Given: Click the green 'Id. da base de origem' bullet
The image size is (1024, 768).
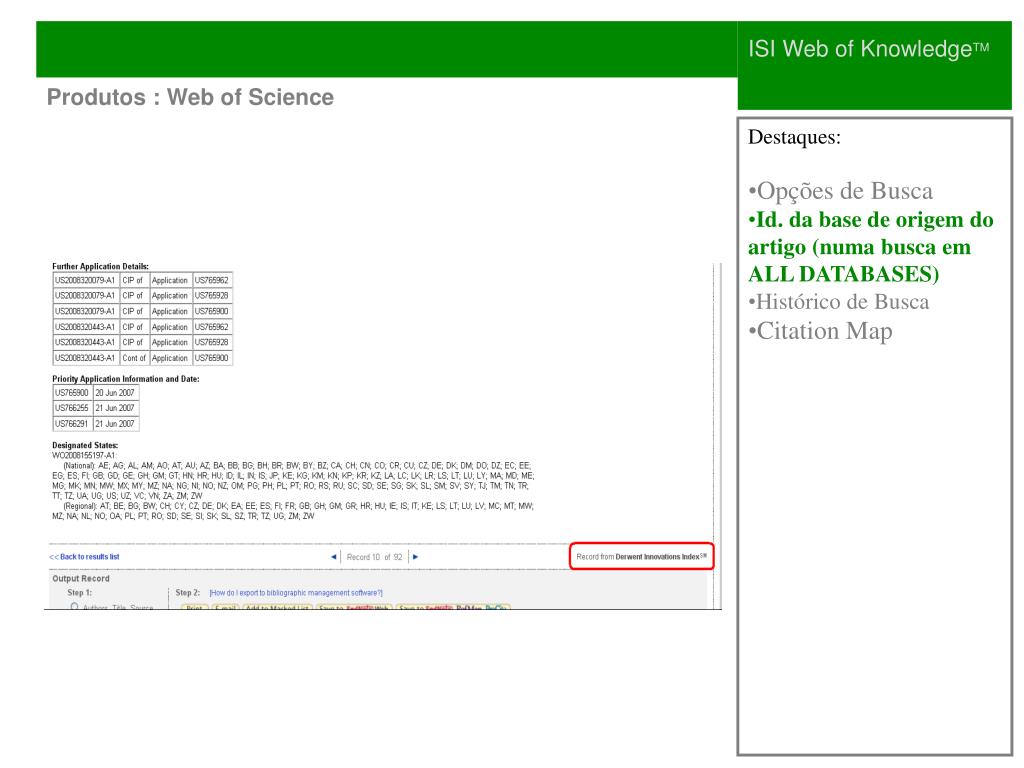Looking at the screenshot, I should [x=871, y=247].
